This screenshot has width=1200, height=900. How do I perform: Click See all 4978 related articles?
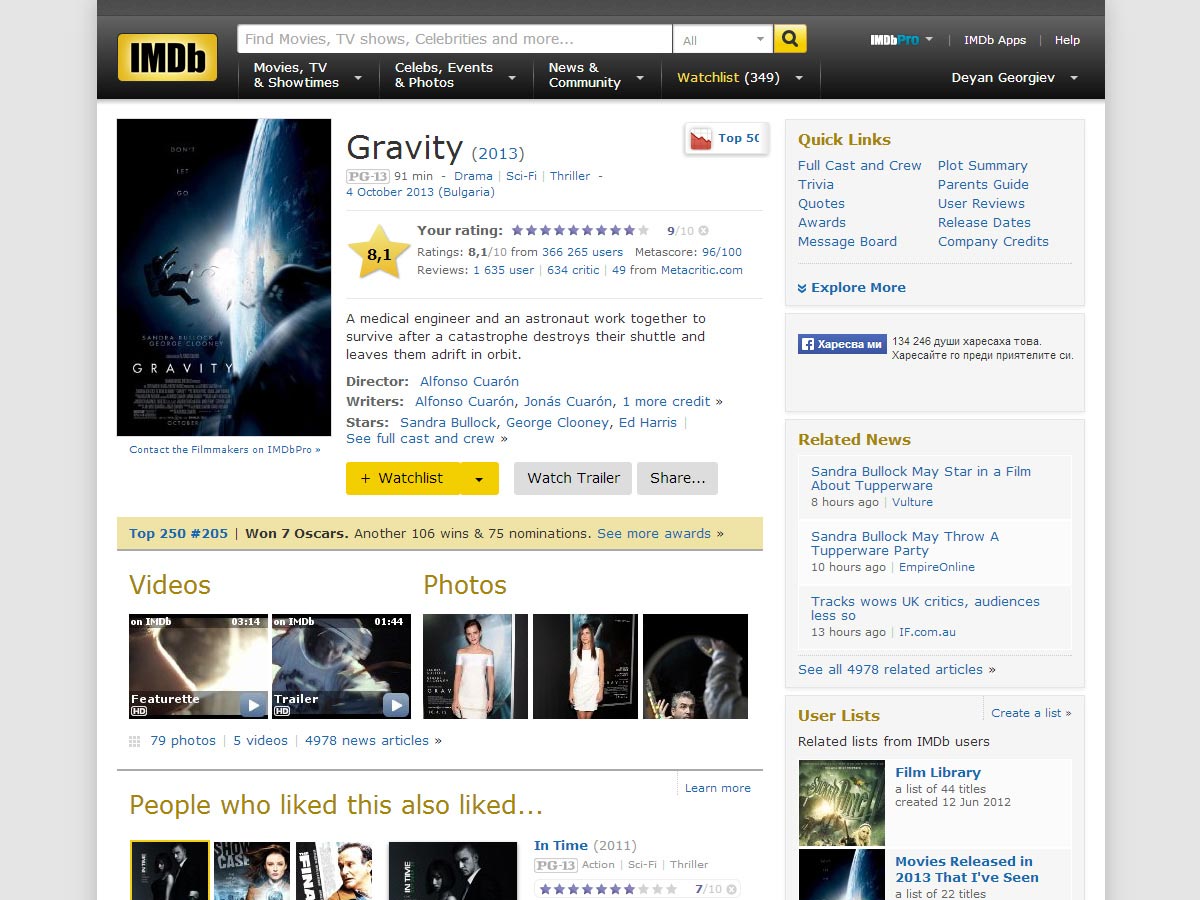point(890,670)
